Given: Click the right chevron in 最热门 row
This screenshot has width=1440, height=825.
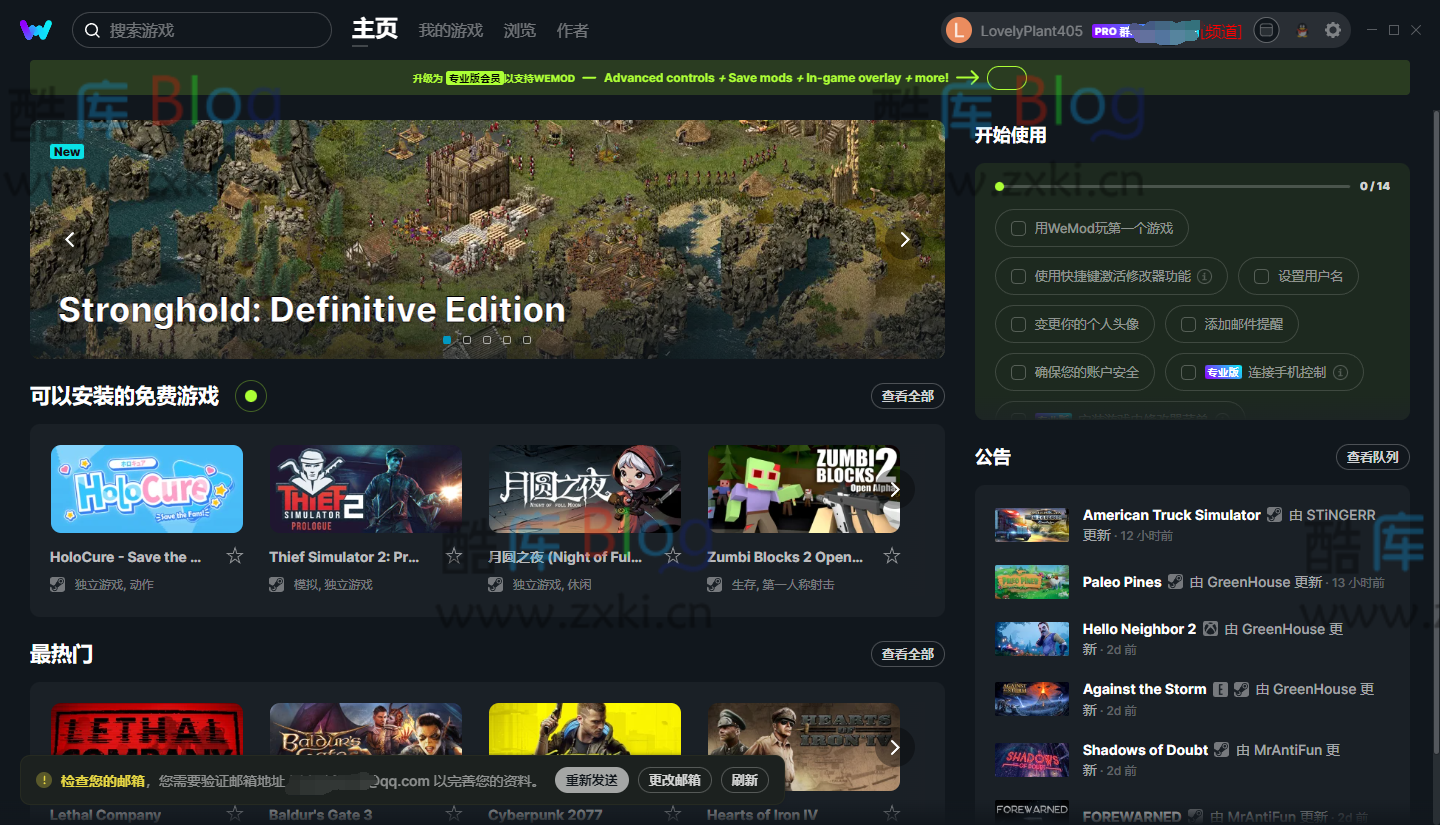Looking at the screenshot, I should click(895, 747).
